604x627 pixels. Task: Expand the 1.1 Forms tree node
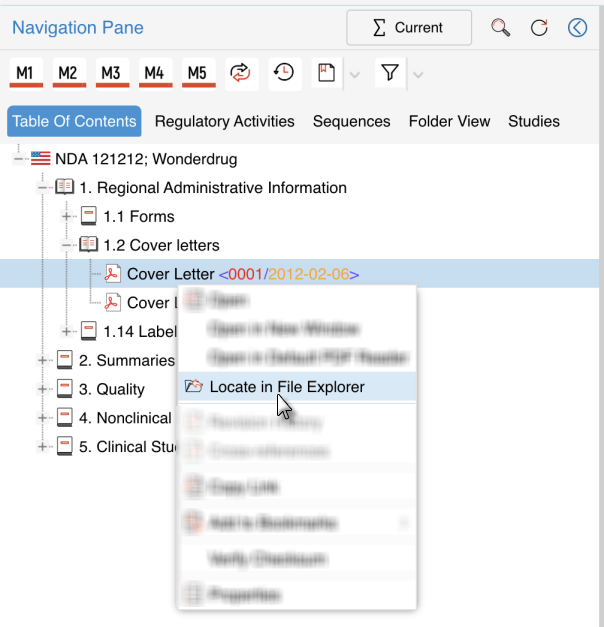tap(67, 216)
